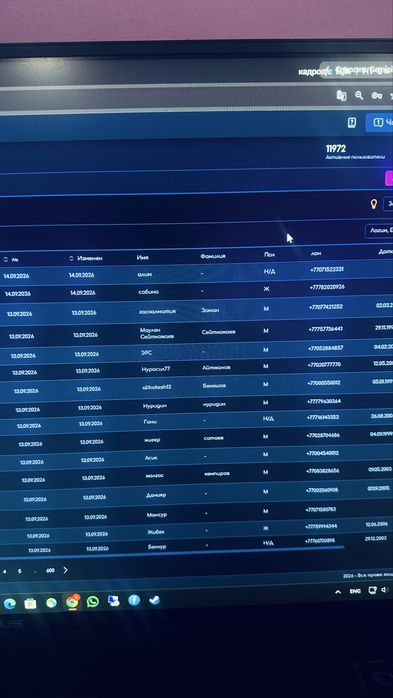Click the search field starting with 'Логин'
Image resolution: width=393 pixels, height=698 pixels.
(379, 231)
